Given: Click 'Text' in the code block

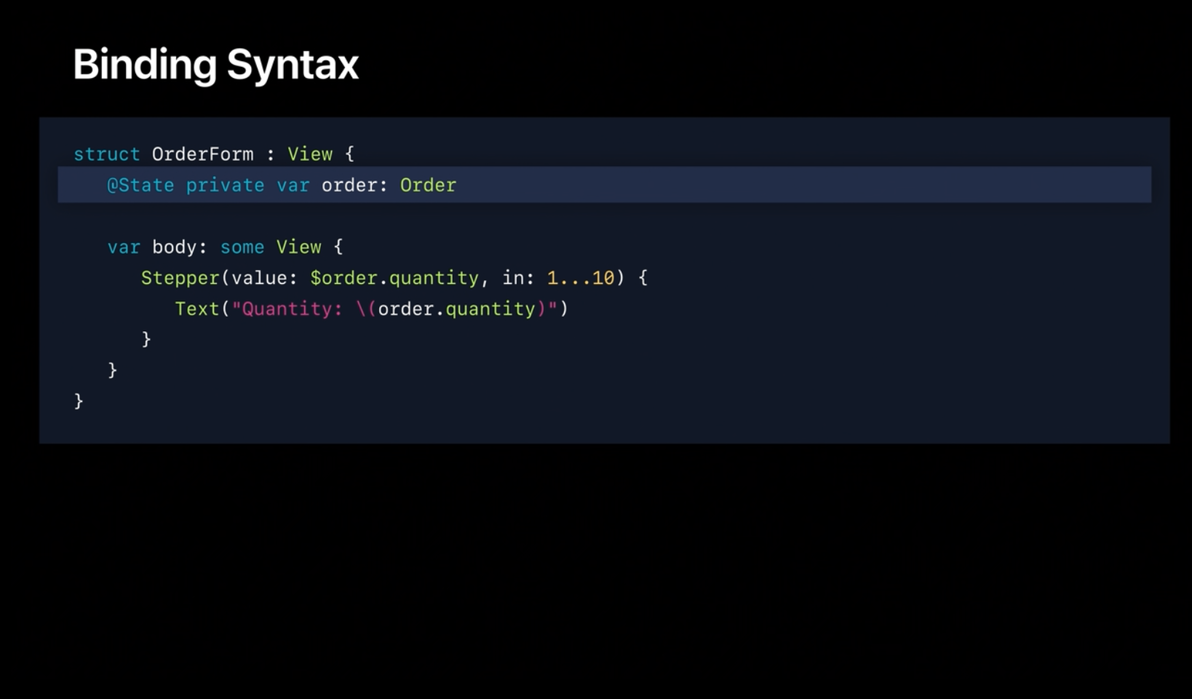Looking at the screenshot, I should 197,309.
